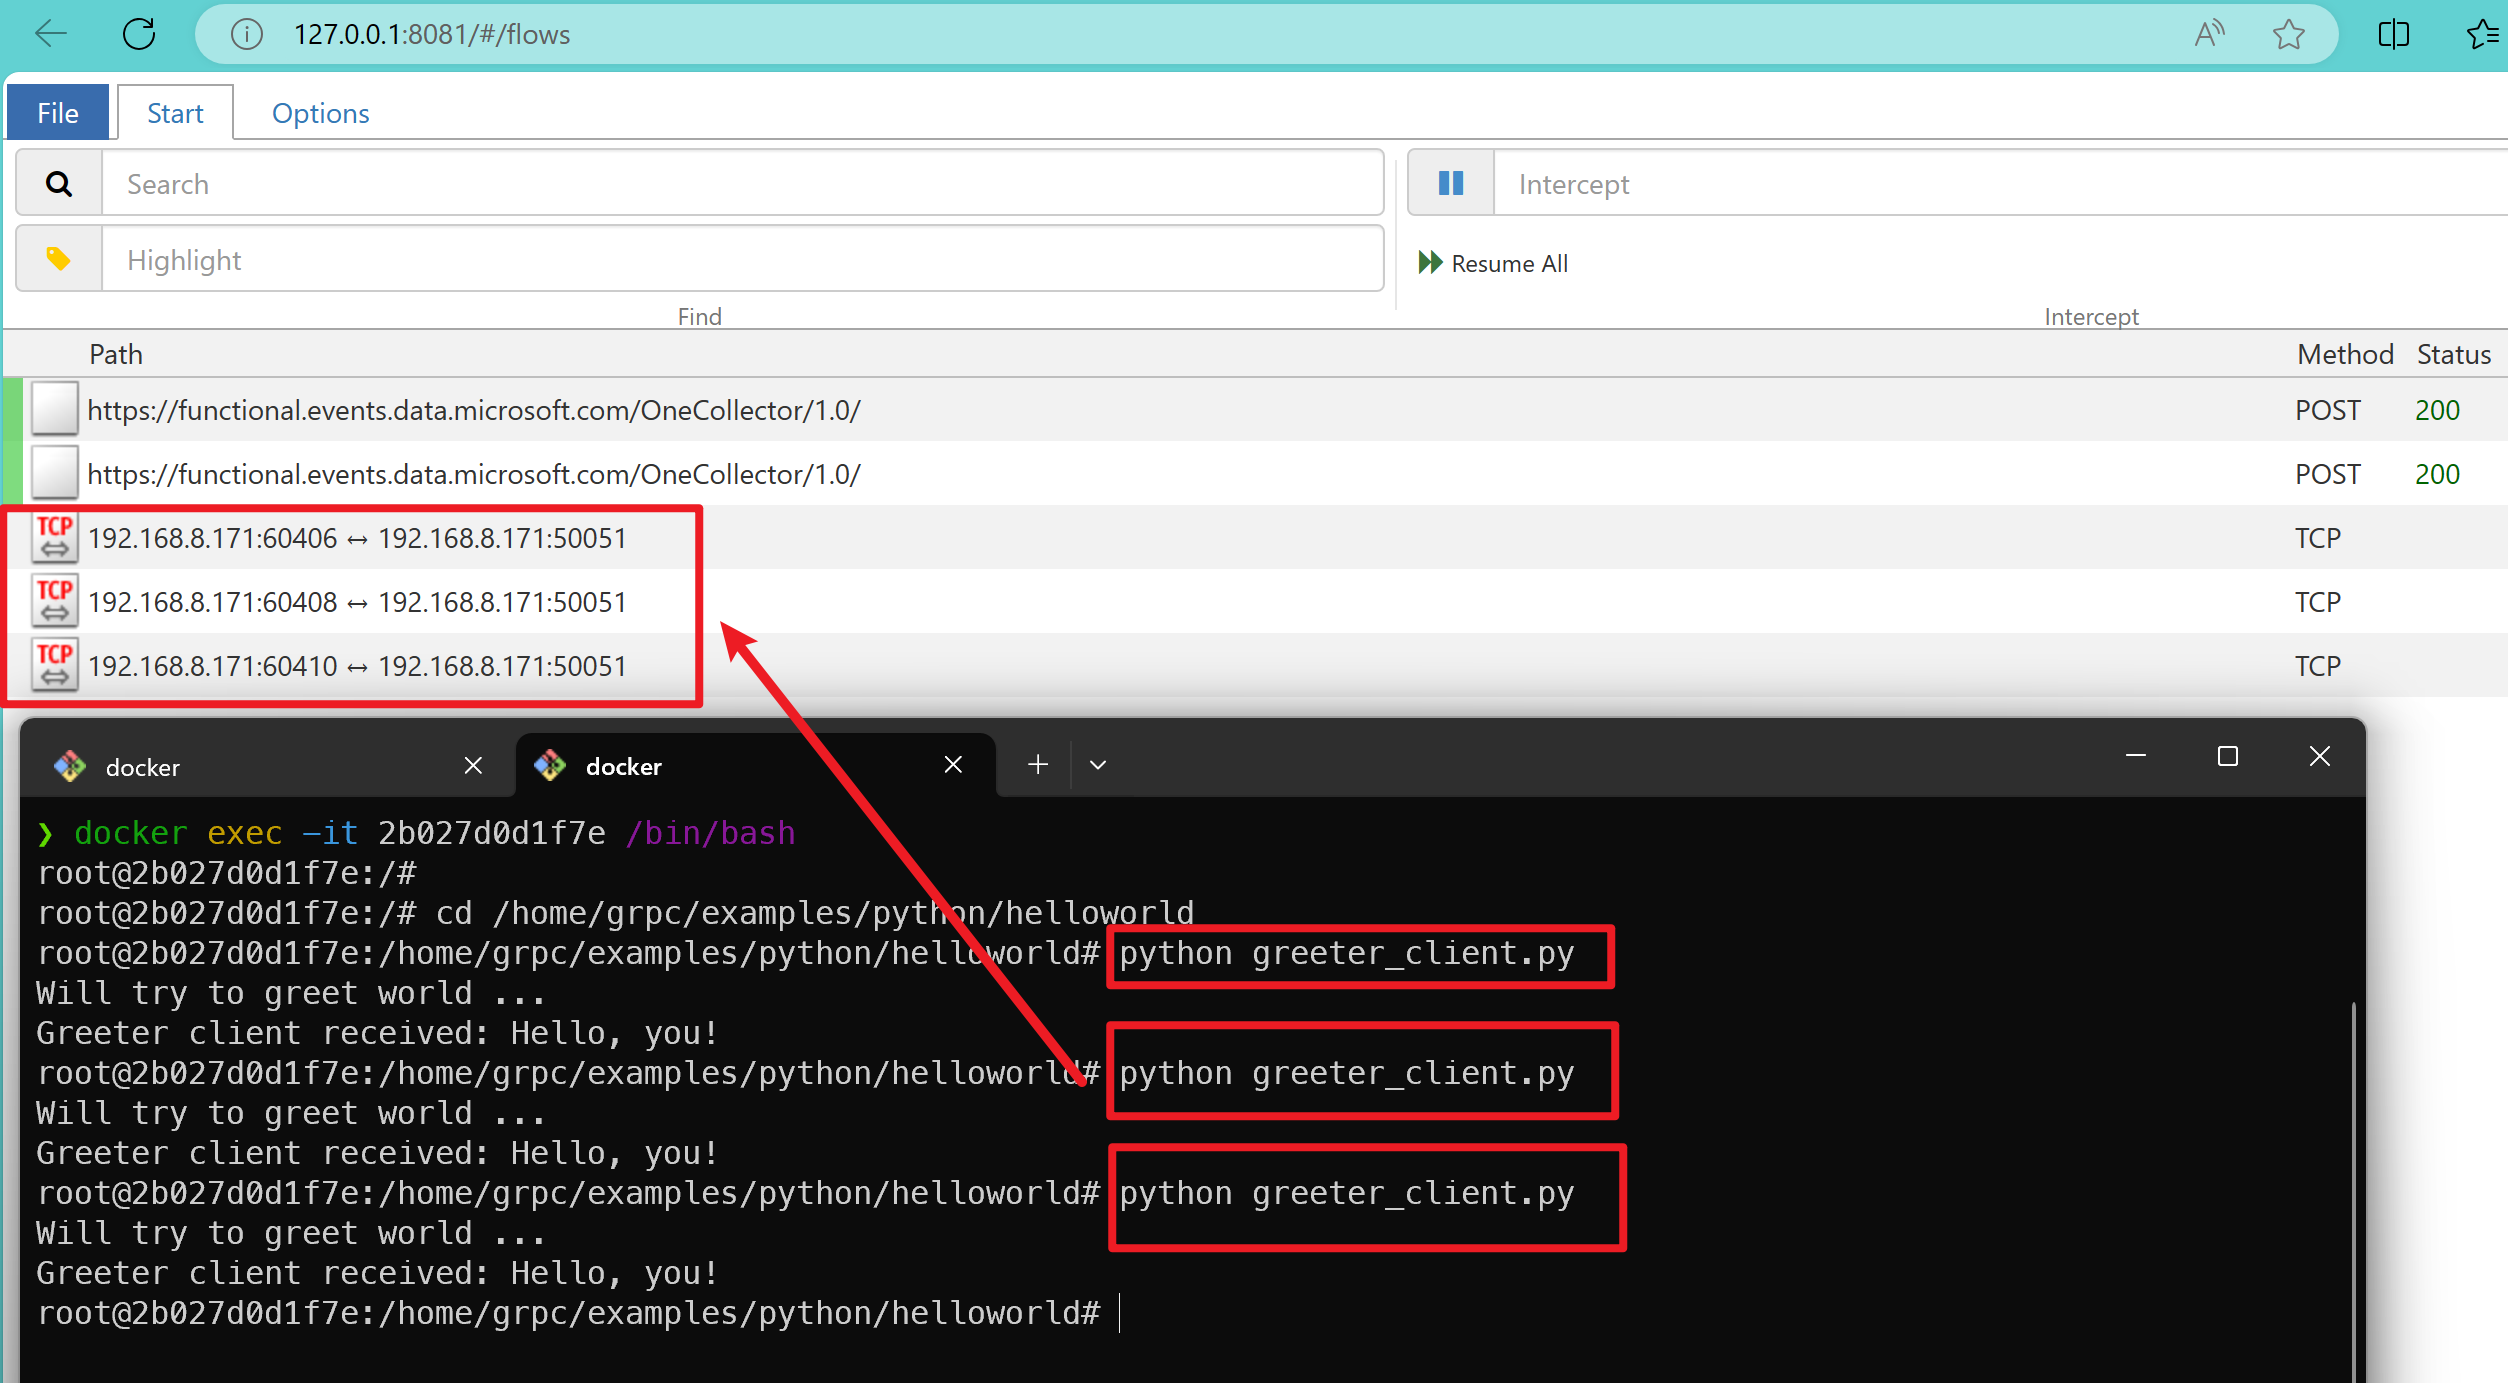The height and width of the screenshot is (1383, 2508).
Task: Click the Highlight input field
Action: [742, 259]
